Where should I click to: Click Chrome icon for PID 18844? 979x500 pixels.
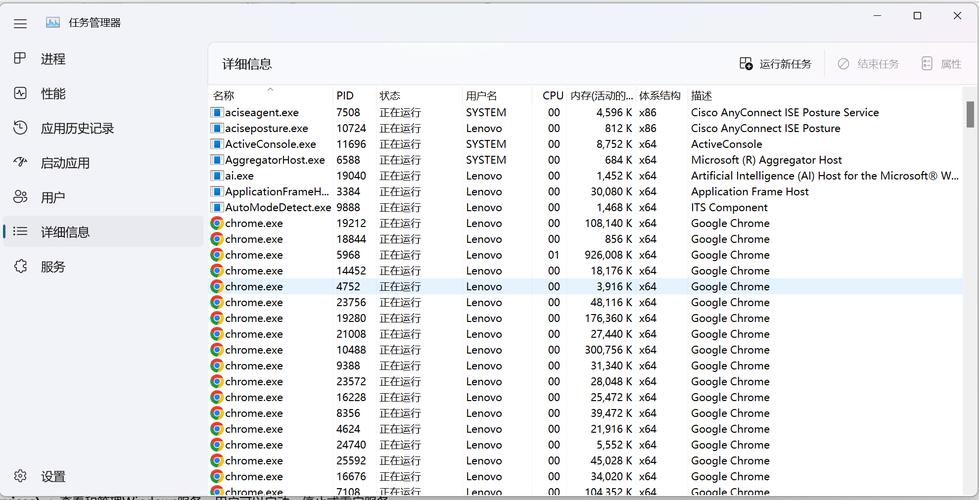click(217, 239)
